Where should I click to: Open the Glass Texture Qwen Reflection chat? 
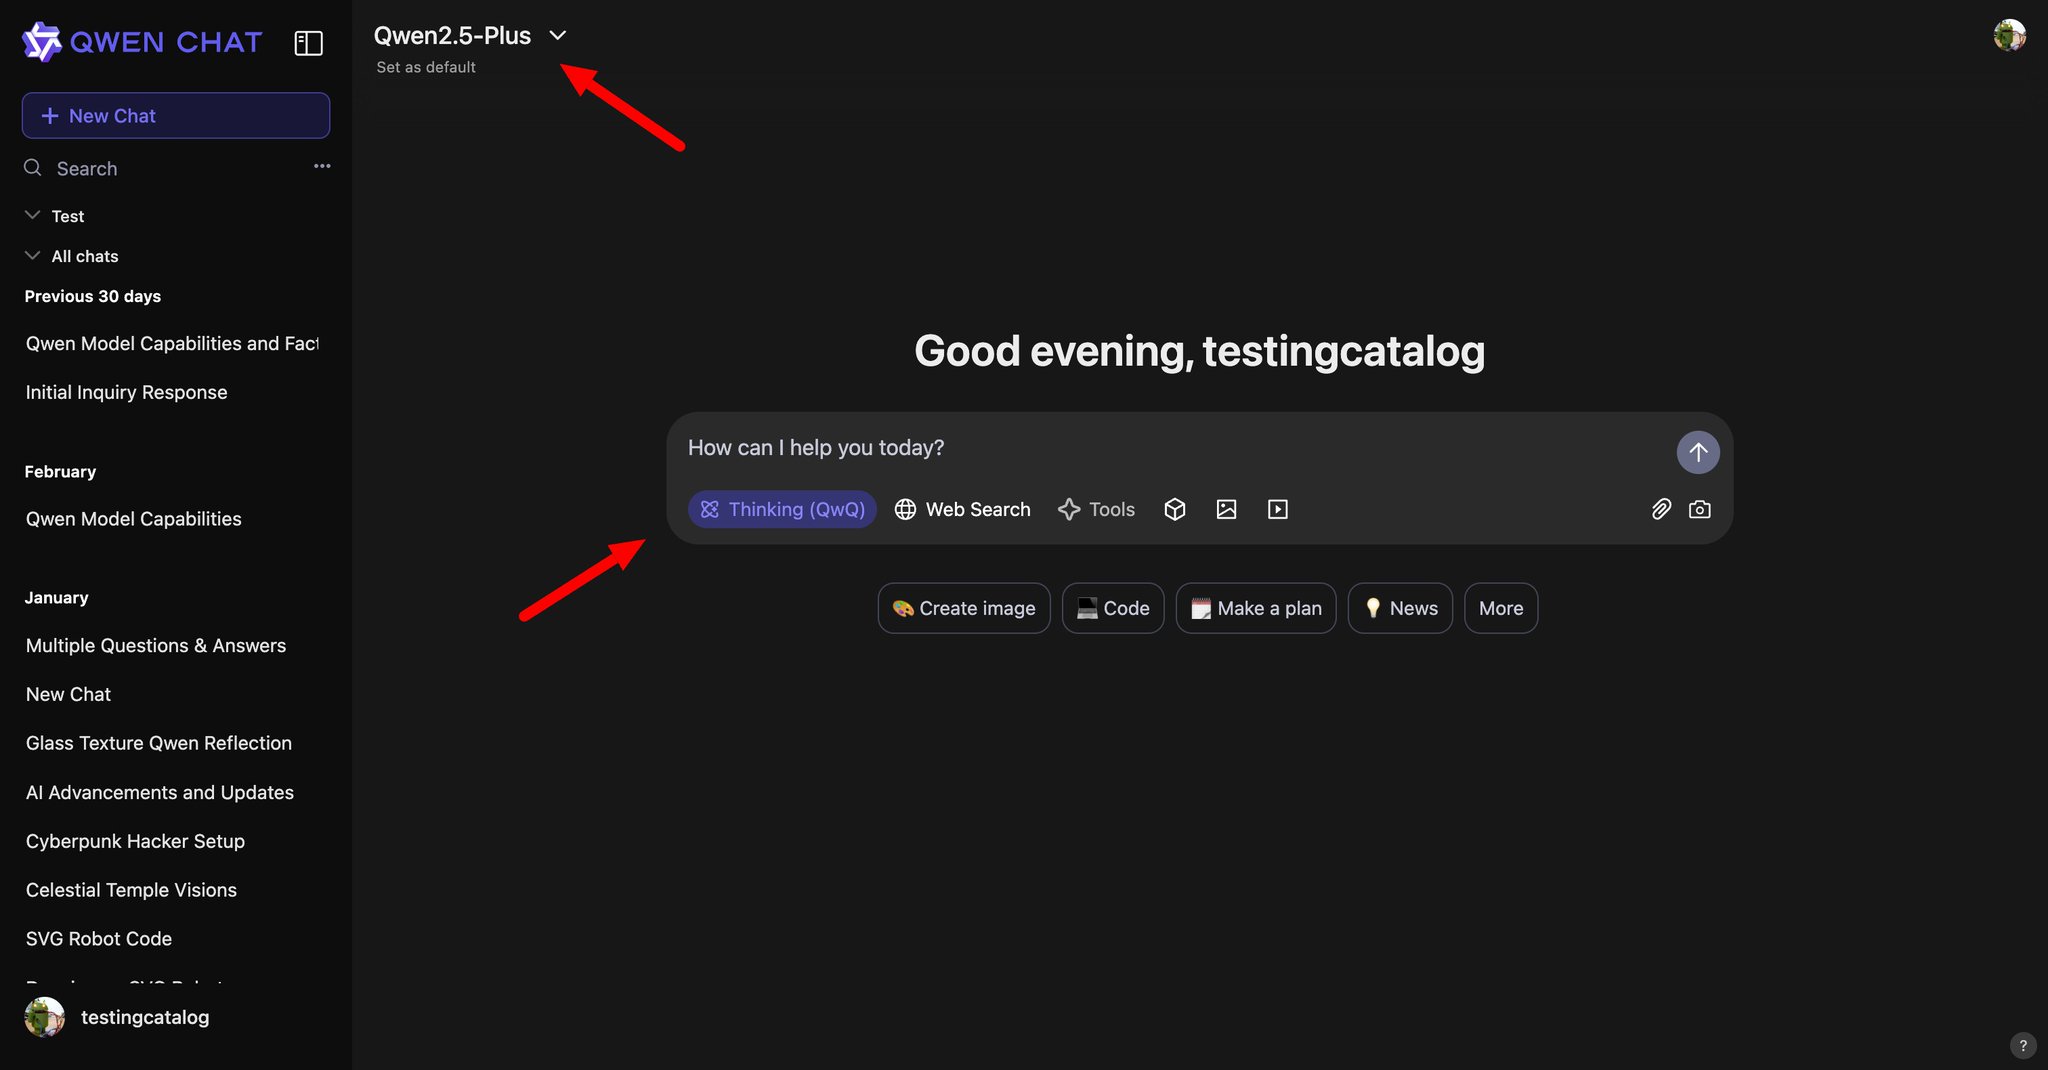(159, 743)
